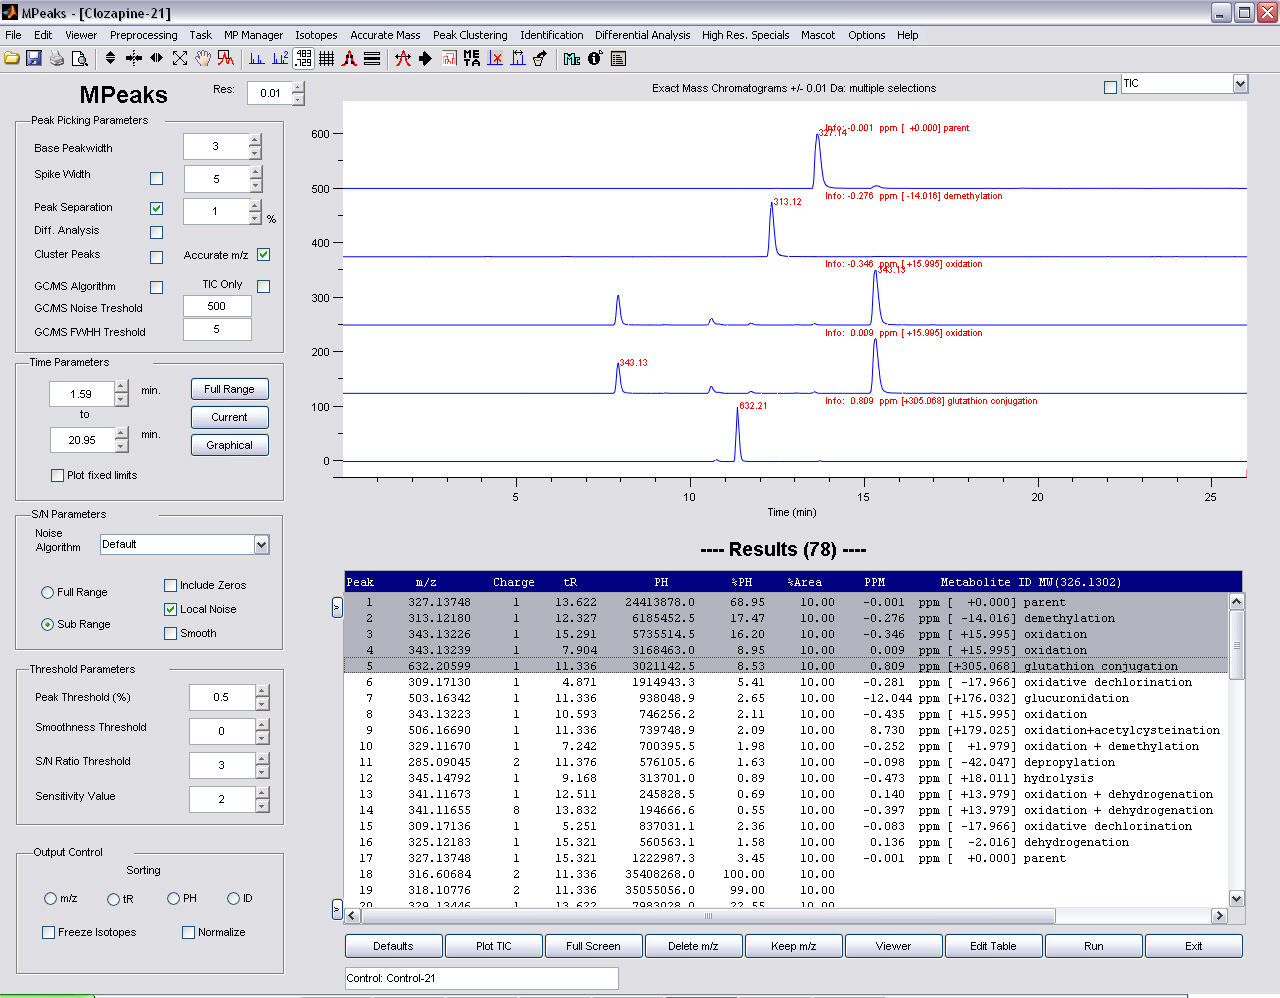Enable the Diff. Analysis checkbox

coord(156,232)
